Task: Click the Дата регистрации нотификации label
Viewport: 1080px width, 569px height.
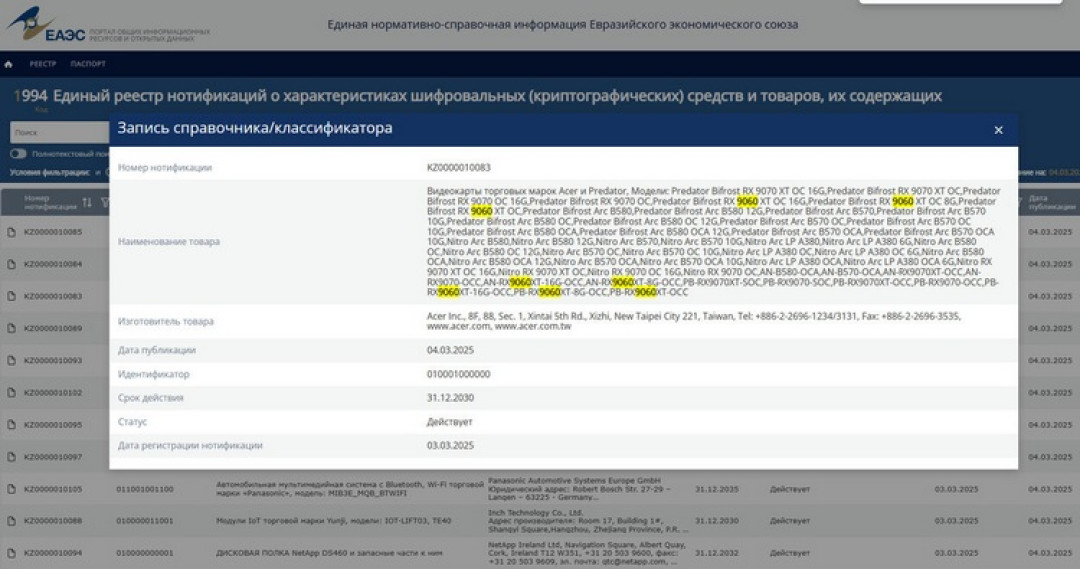Action: pyautogui.click(x=190, y=446)
